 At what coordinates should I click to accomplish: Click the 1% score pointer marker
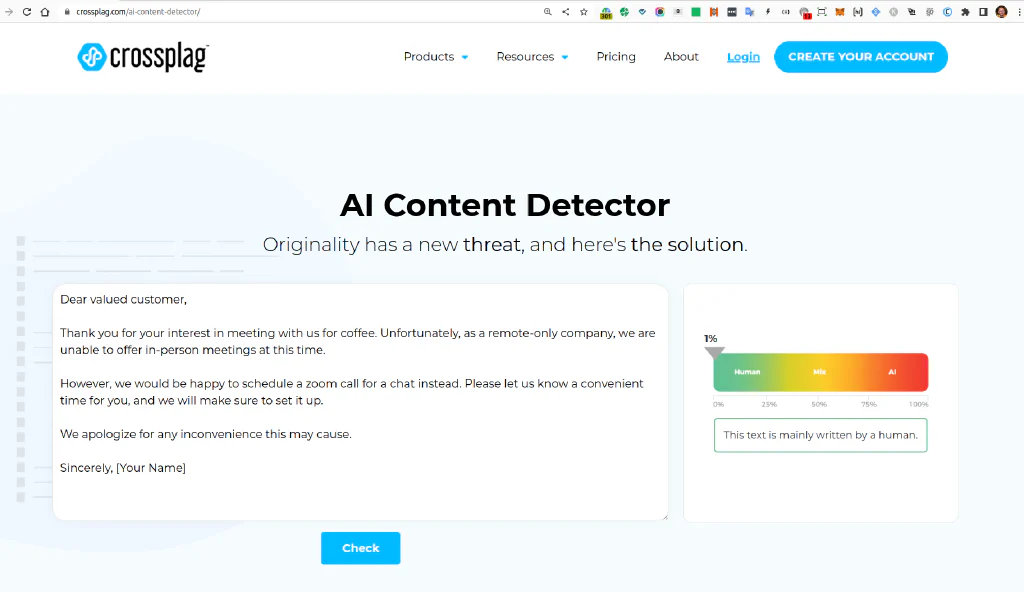(x=714, y=353)
